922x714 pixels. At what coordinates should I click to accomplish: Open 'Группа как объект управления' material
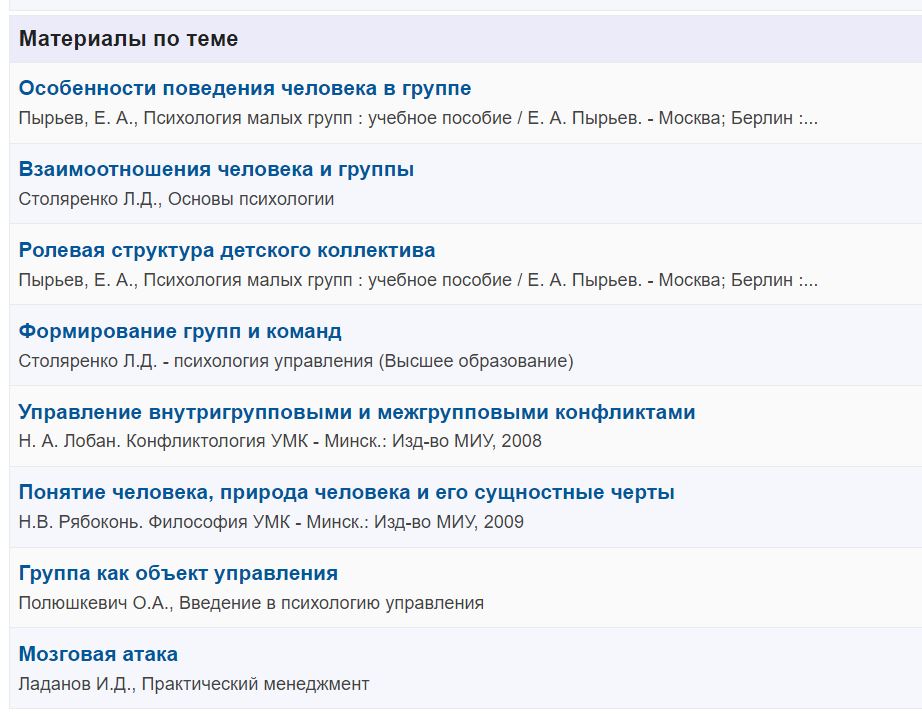coord(178,574)
